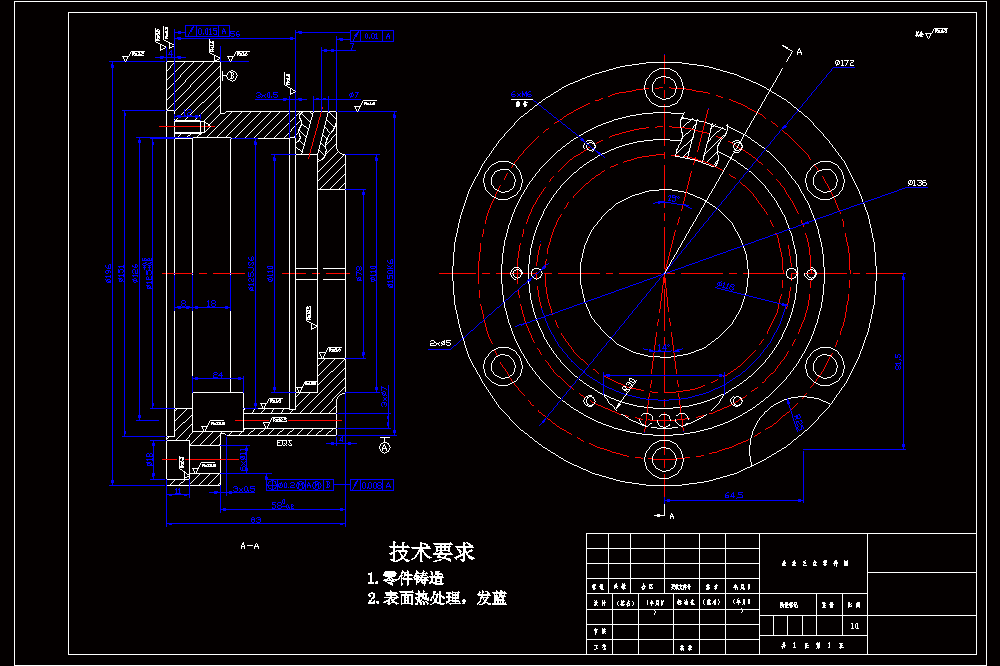The height and width of the screenshot is (666, 1000).
Task: Click the 6xM6 thread callout
Action: pos(521,94)
